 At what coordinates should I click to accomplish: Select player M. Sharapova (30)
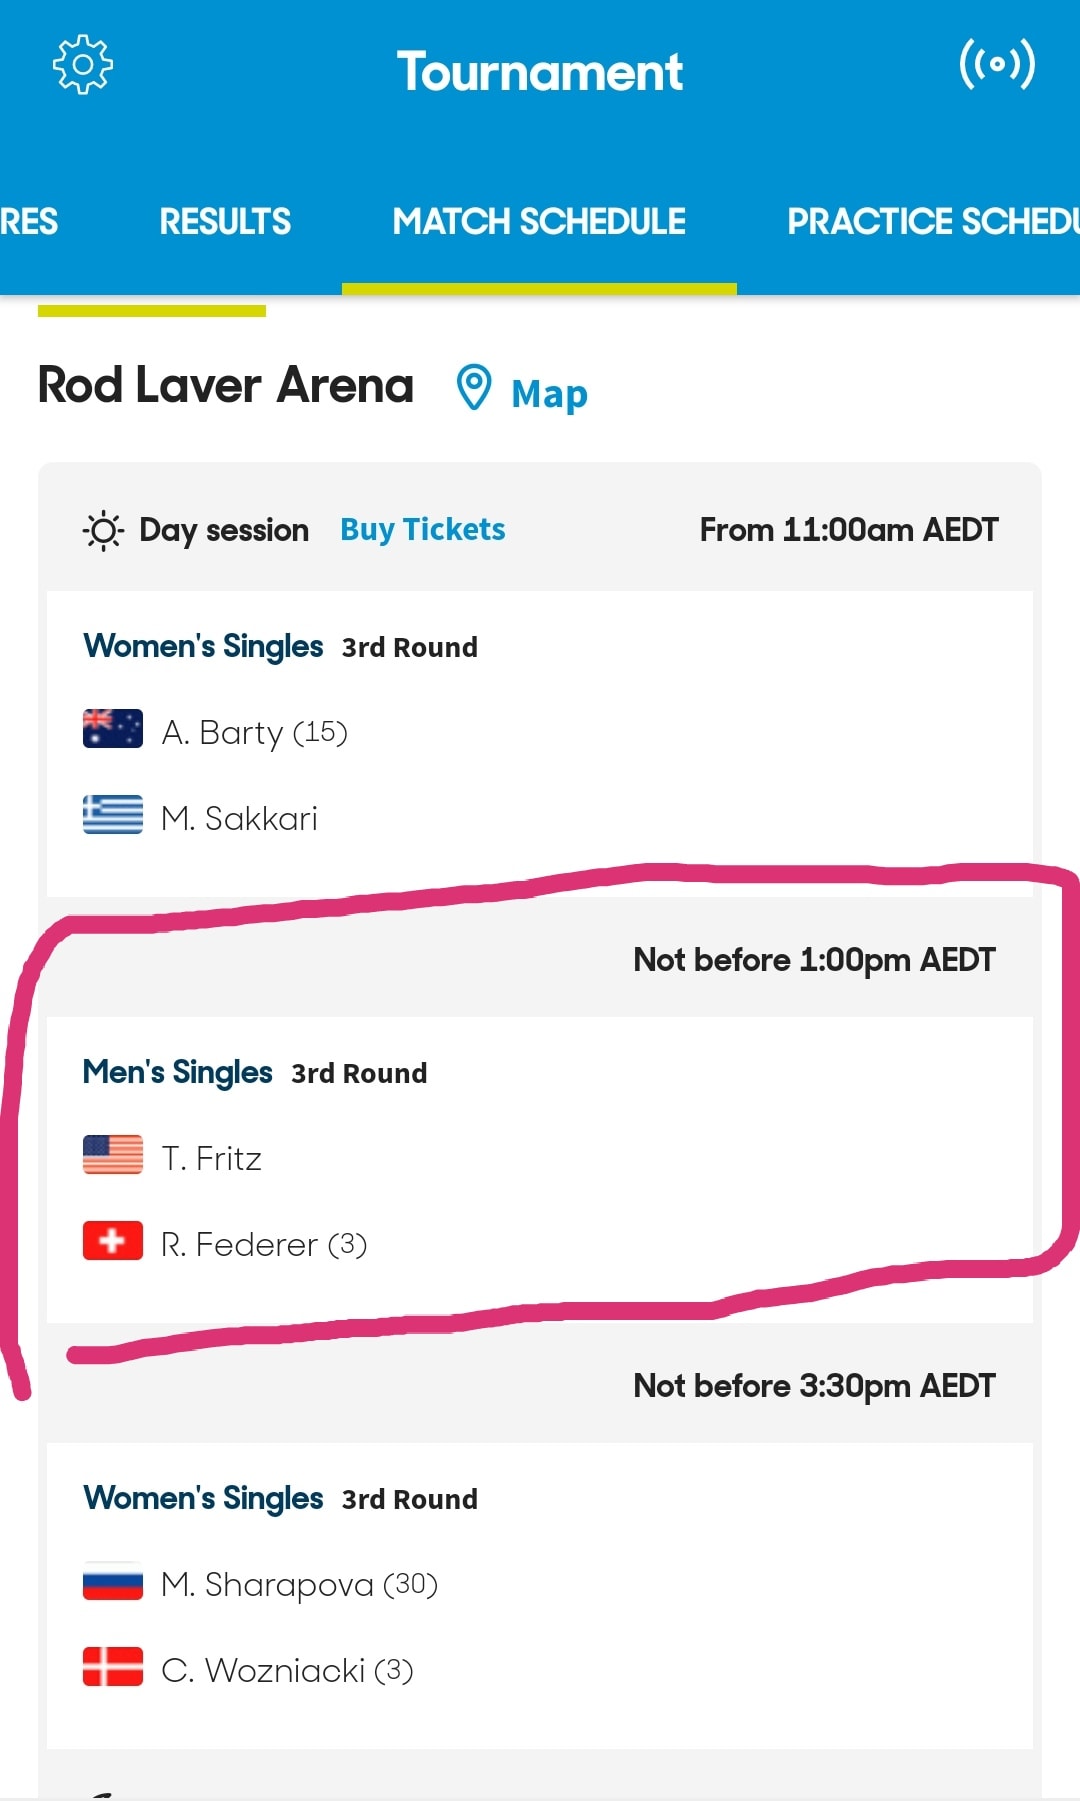[x=300, y=1584]
